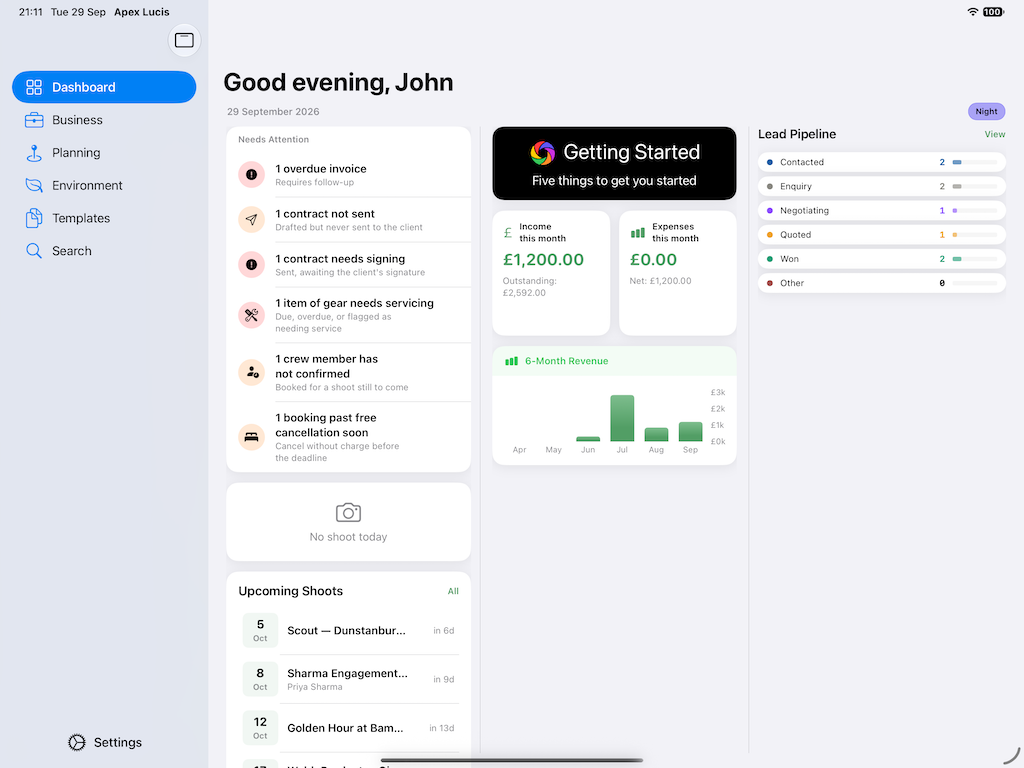Click the crew member not confirmed icon

tap(251, 372)
